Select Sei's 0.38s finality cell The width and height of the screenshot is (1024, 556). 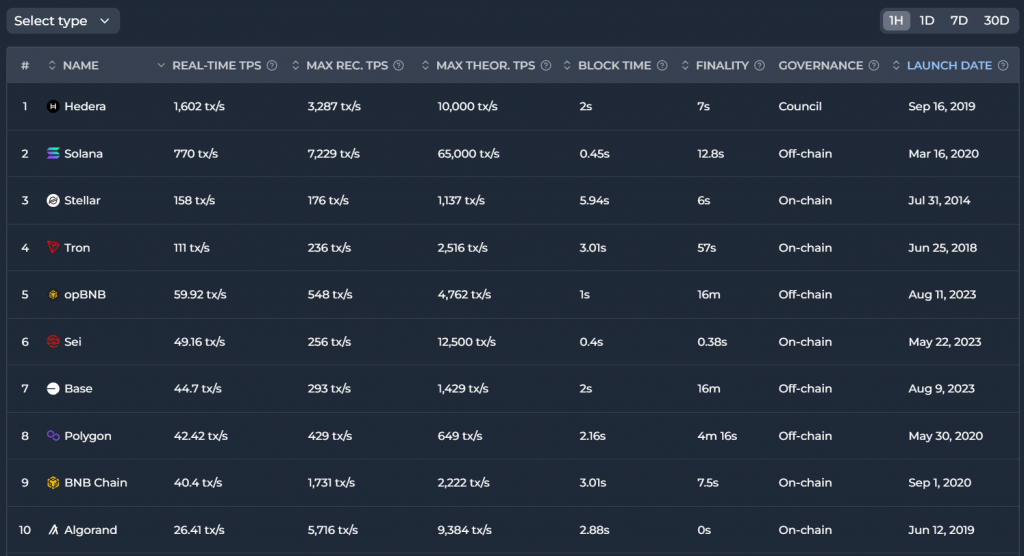[712, 342]
